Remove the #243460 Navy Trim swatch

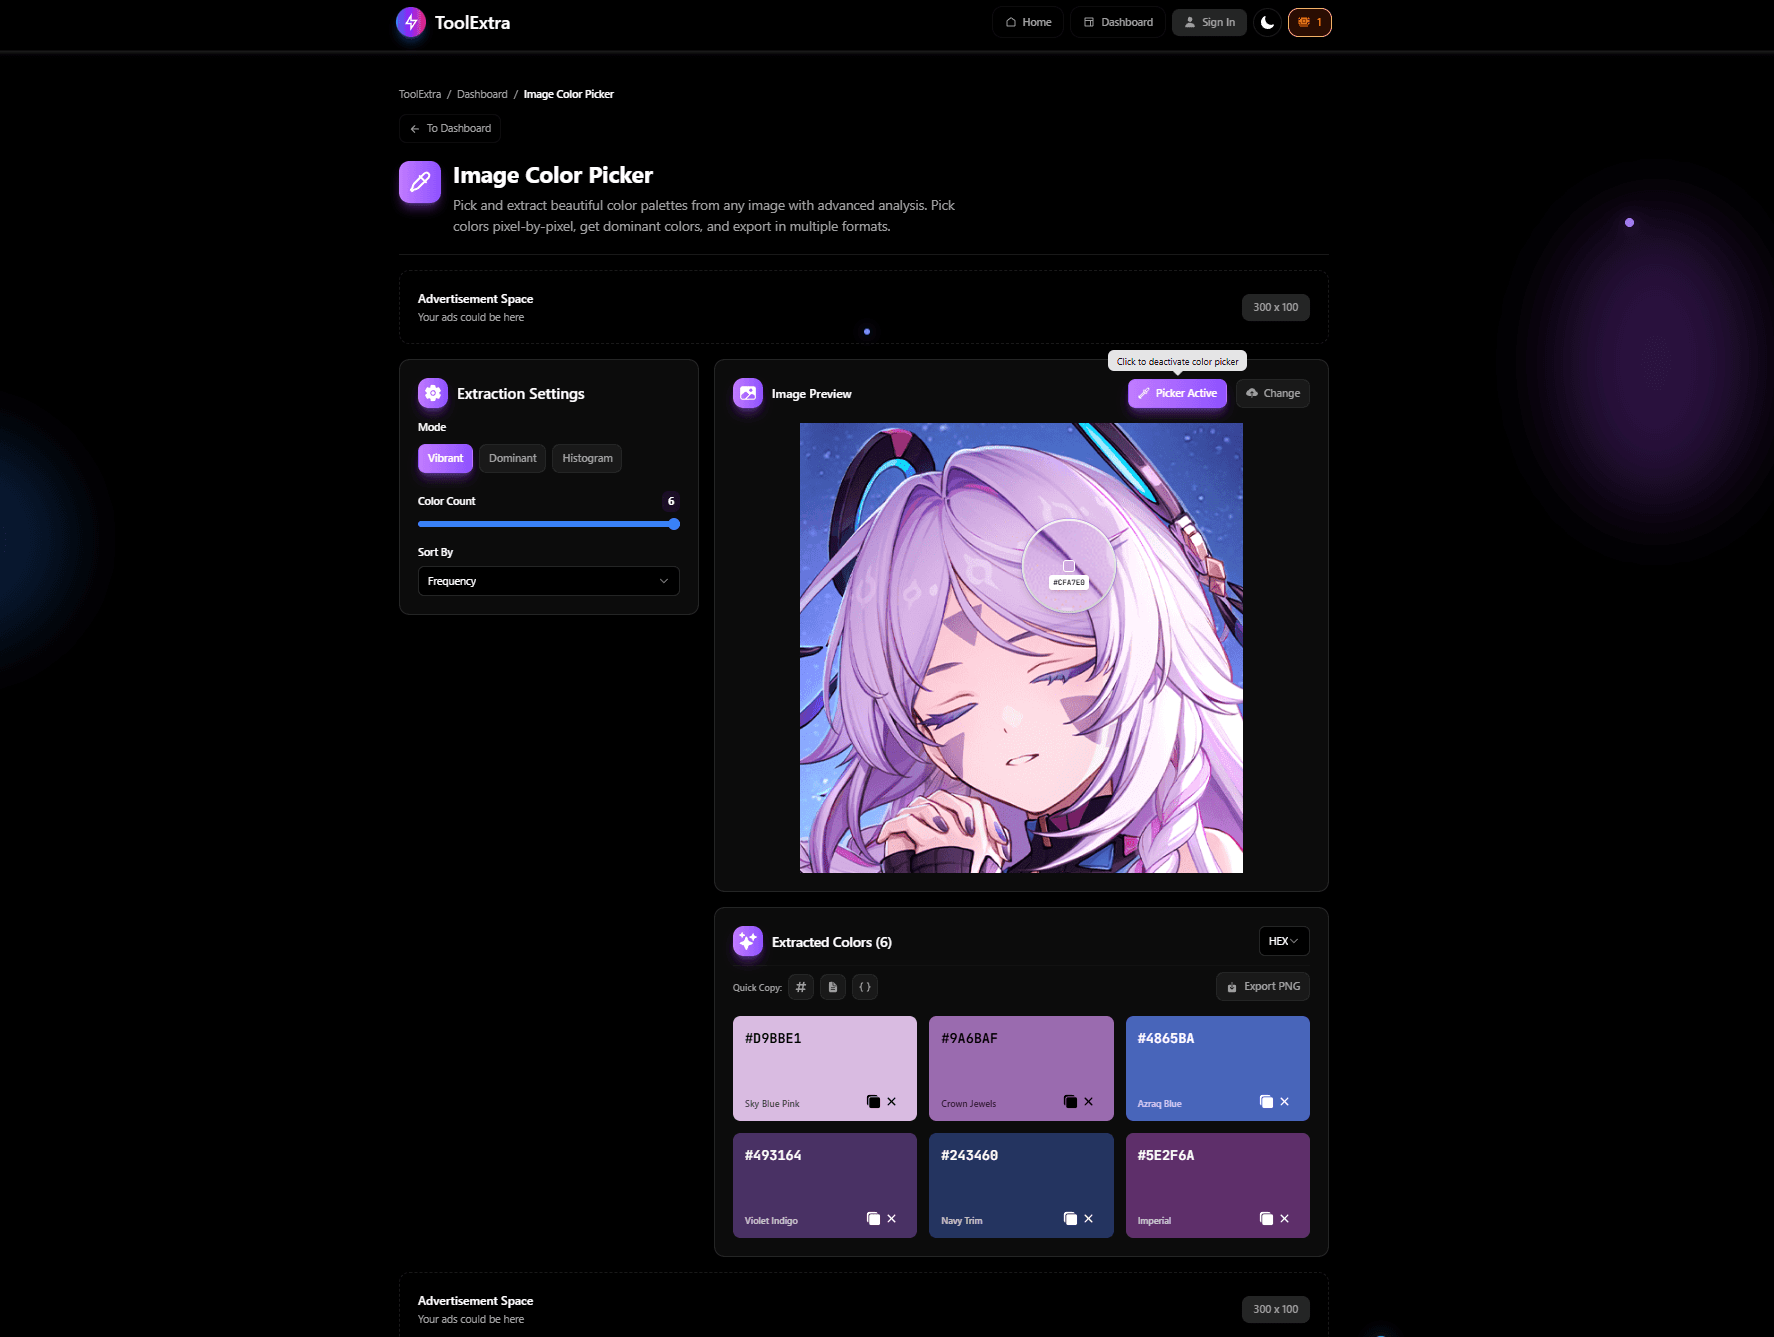1088,1218
